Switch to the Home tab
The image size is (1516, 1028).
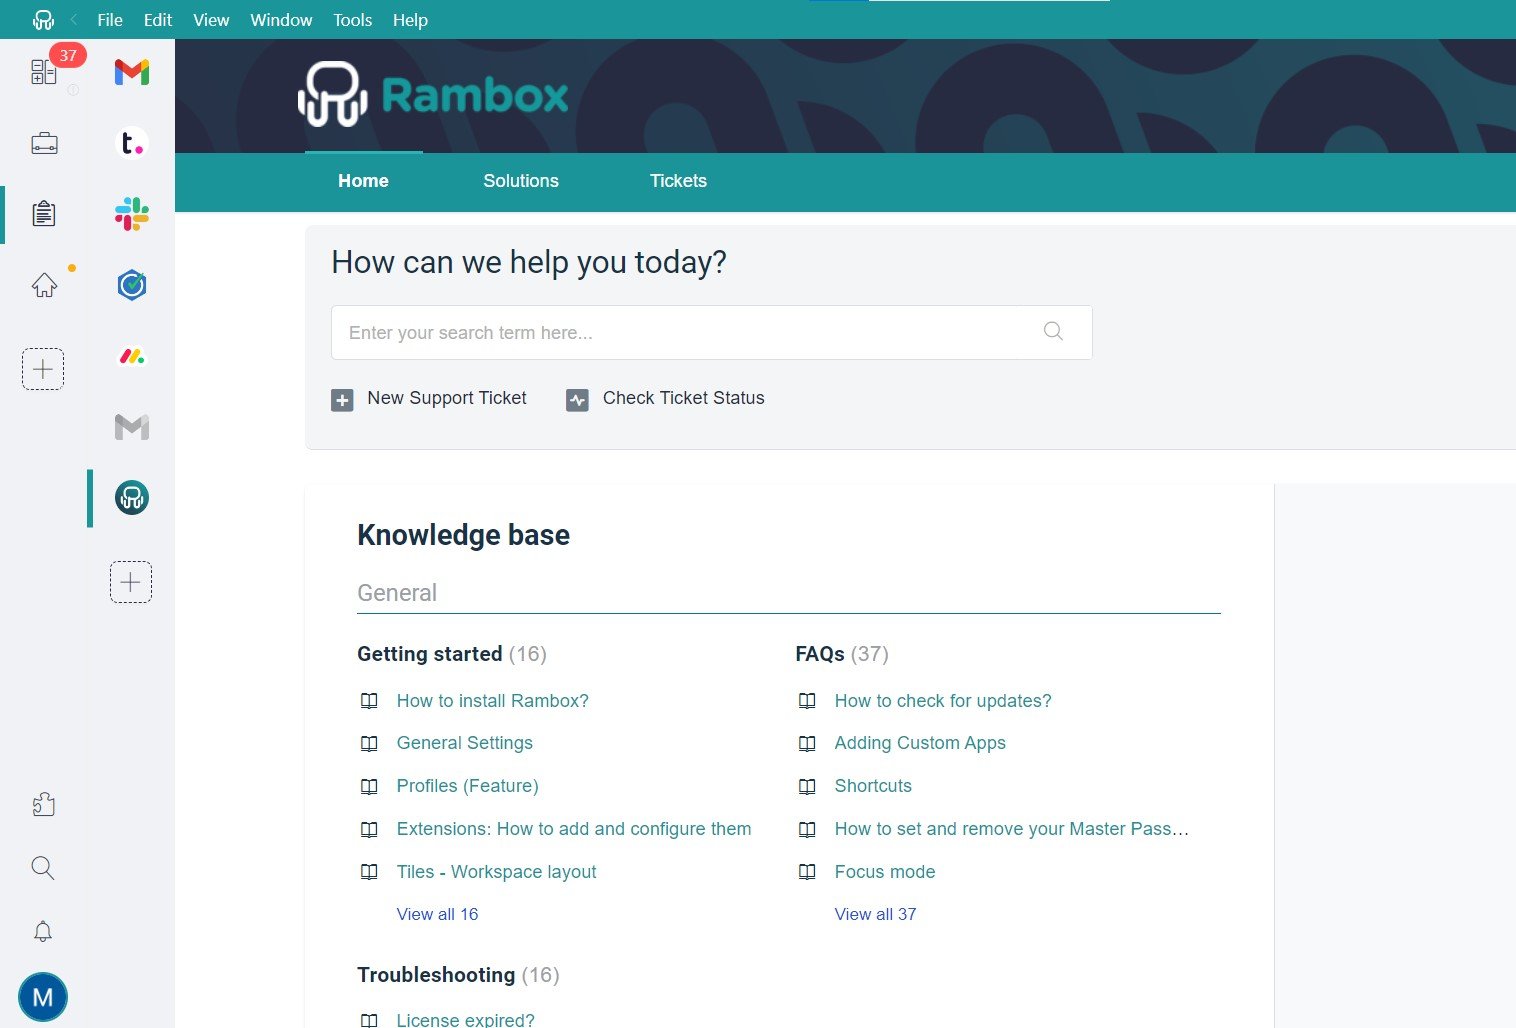click(363, 181)
